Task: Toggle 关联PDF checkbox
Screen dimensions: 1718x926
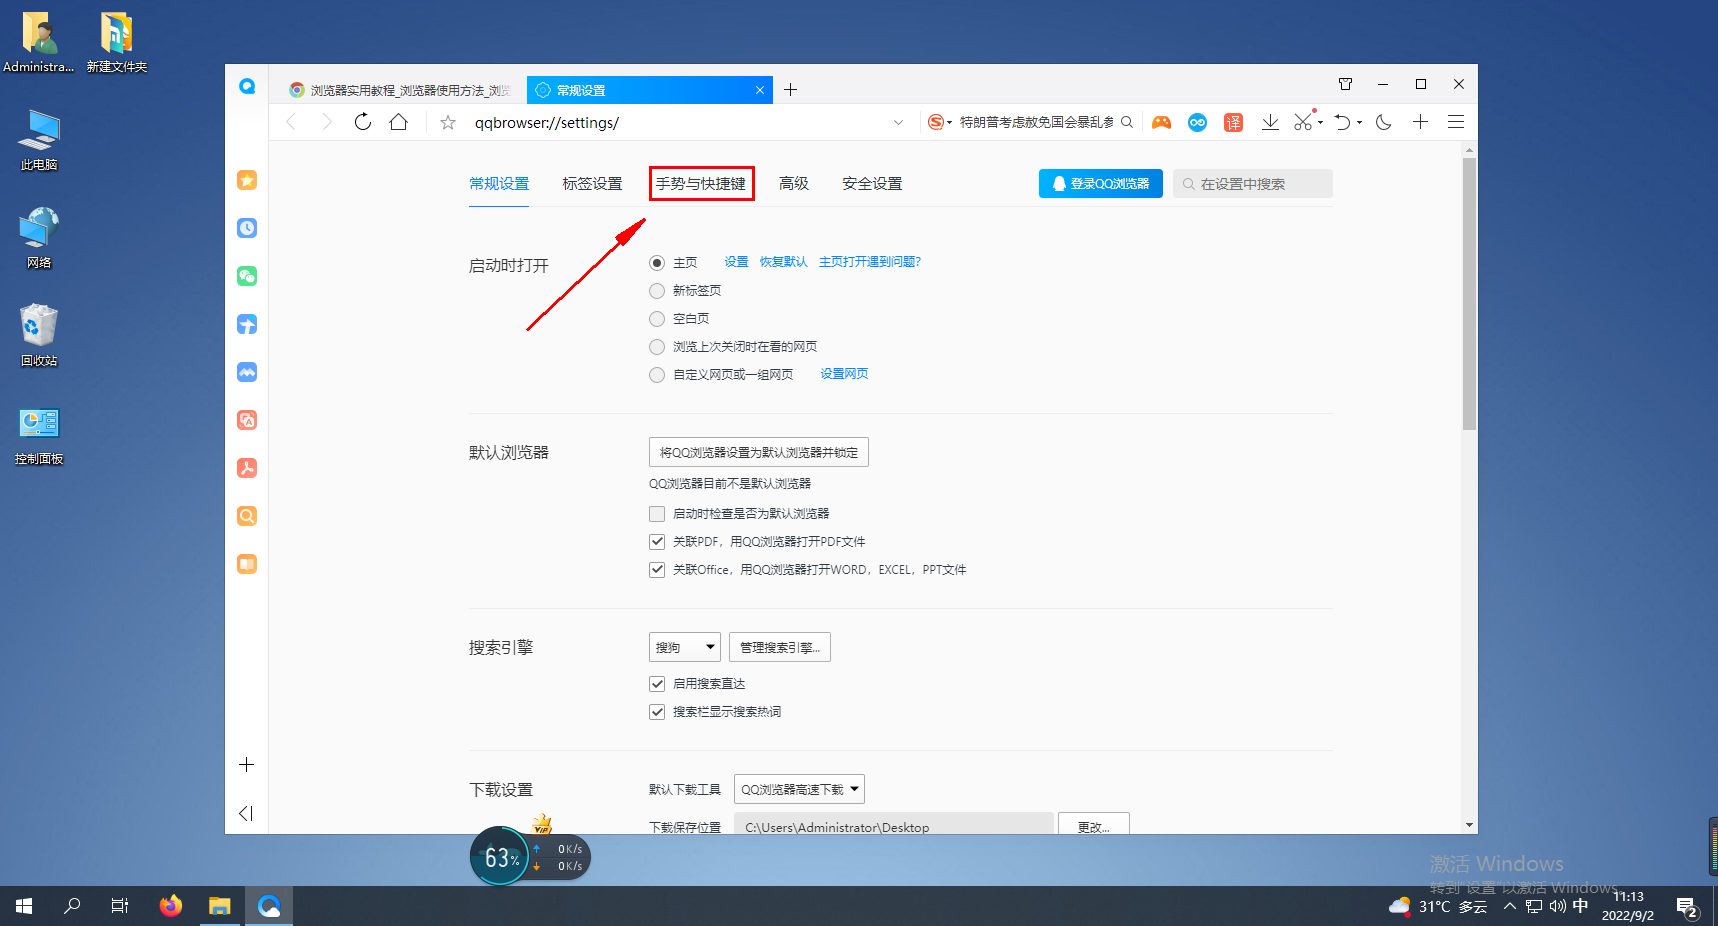Action: point(657,542)
